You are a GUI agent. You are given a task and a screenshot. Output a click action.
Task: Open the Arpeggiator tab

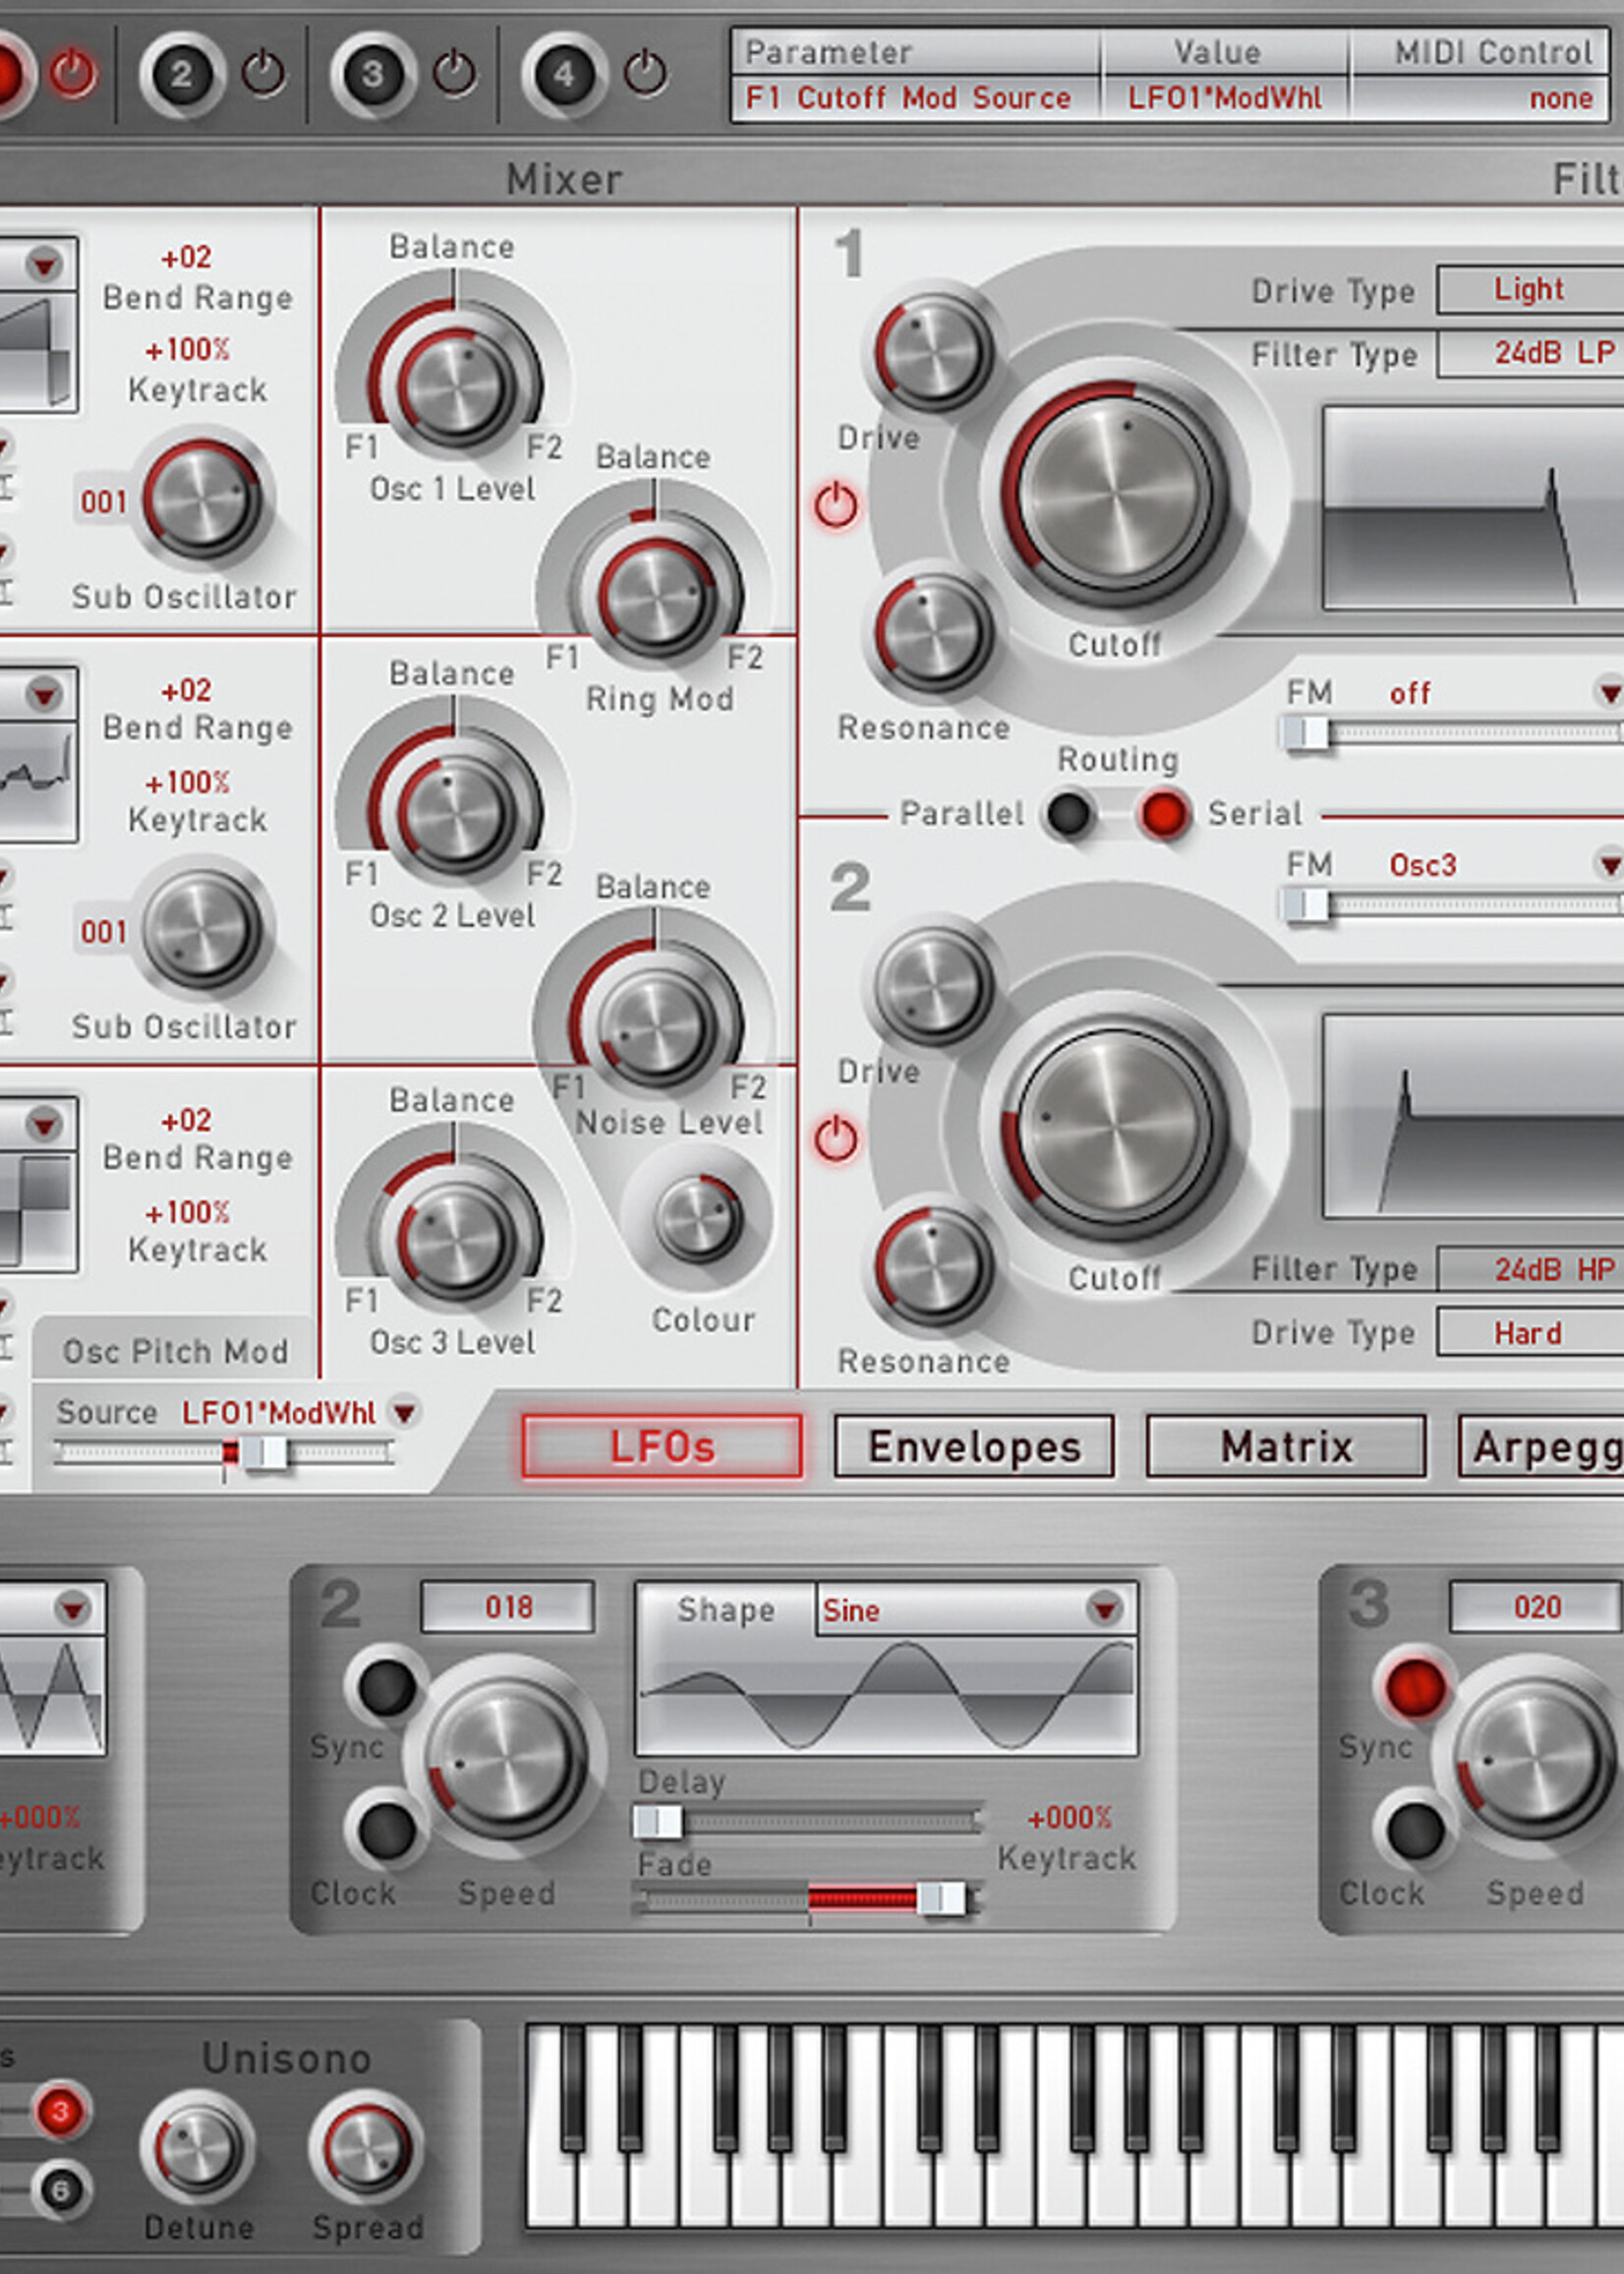click(1541, 1446)
